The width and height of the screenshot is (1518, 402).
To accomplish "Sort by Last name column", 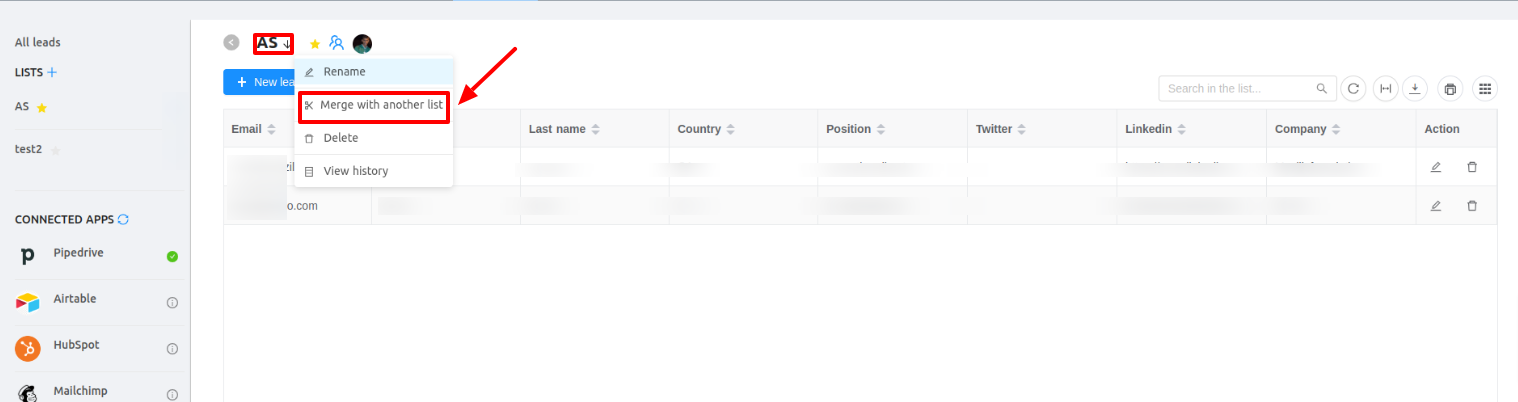I will [x=595, y=130].
